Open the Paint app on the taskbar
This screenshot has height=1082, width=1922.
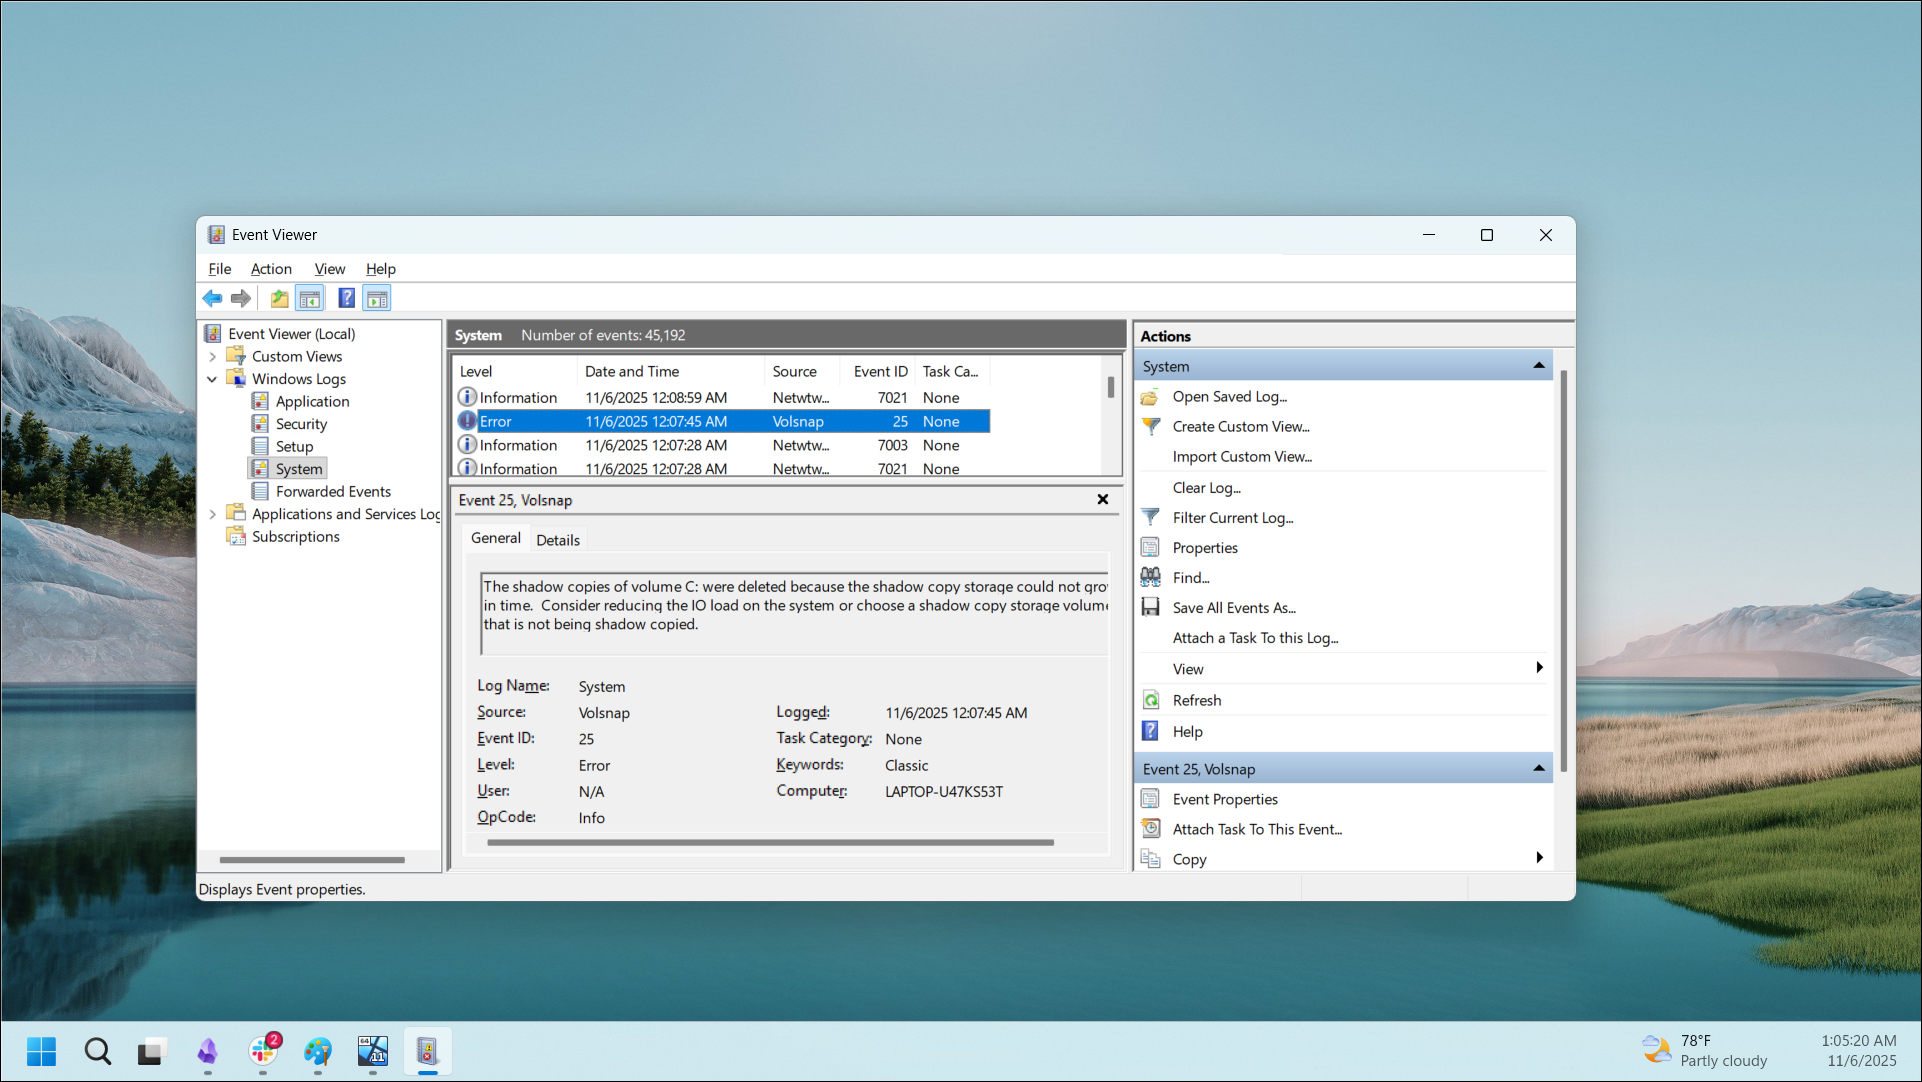pos(318,1052)
